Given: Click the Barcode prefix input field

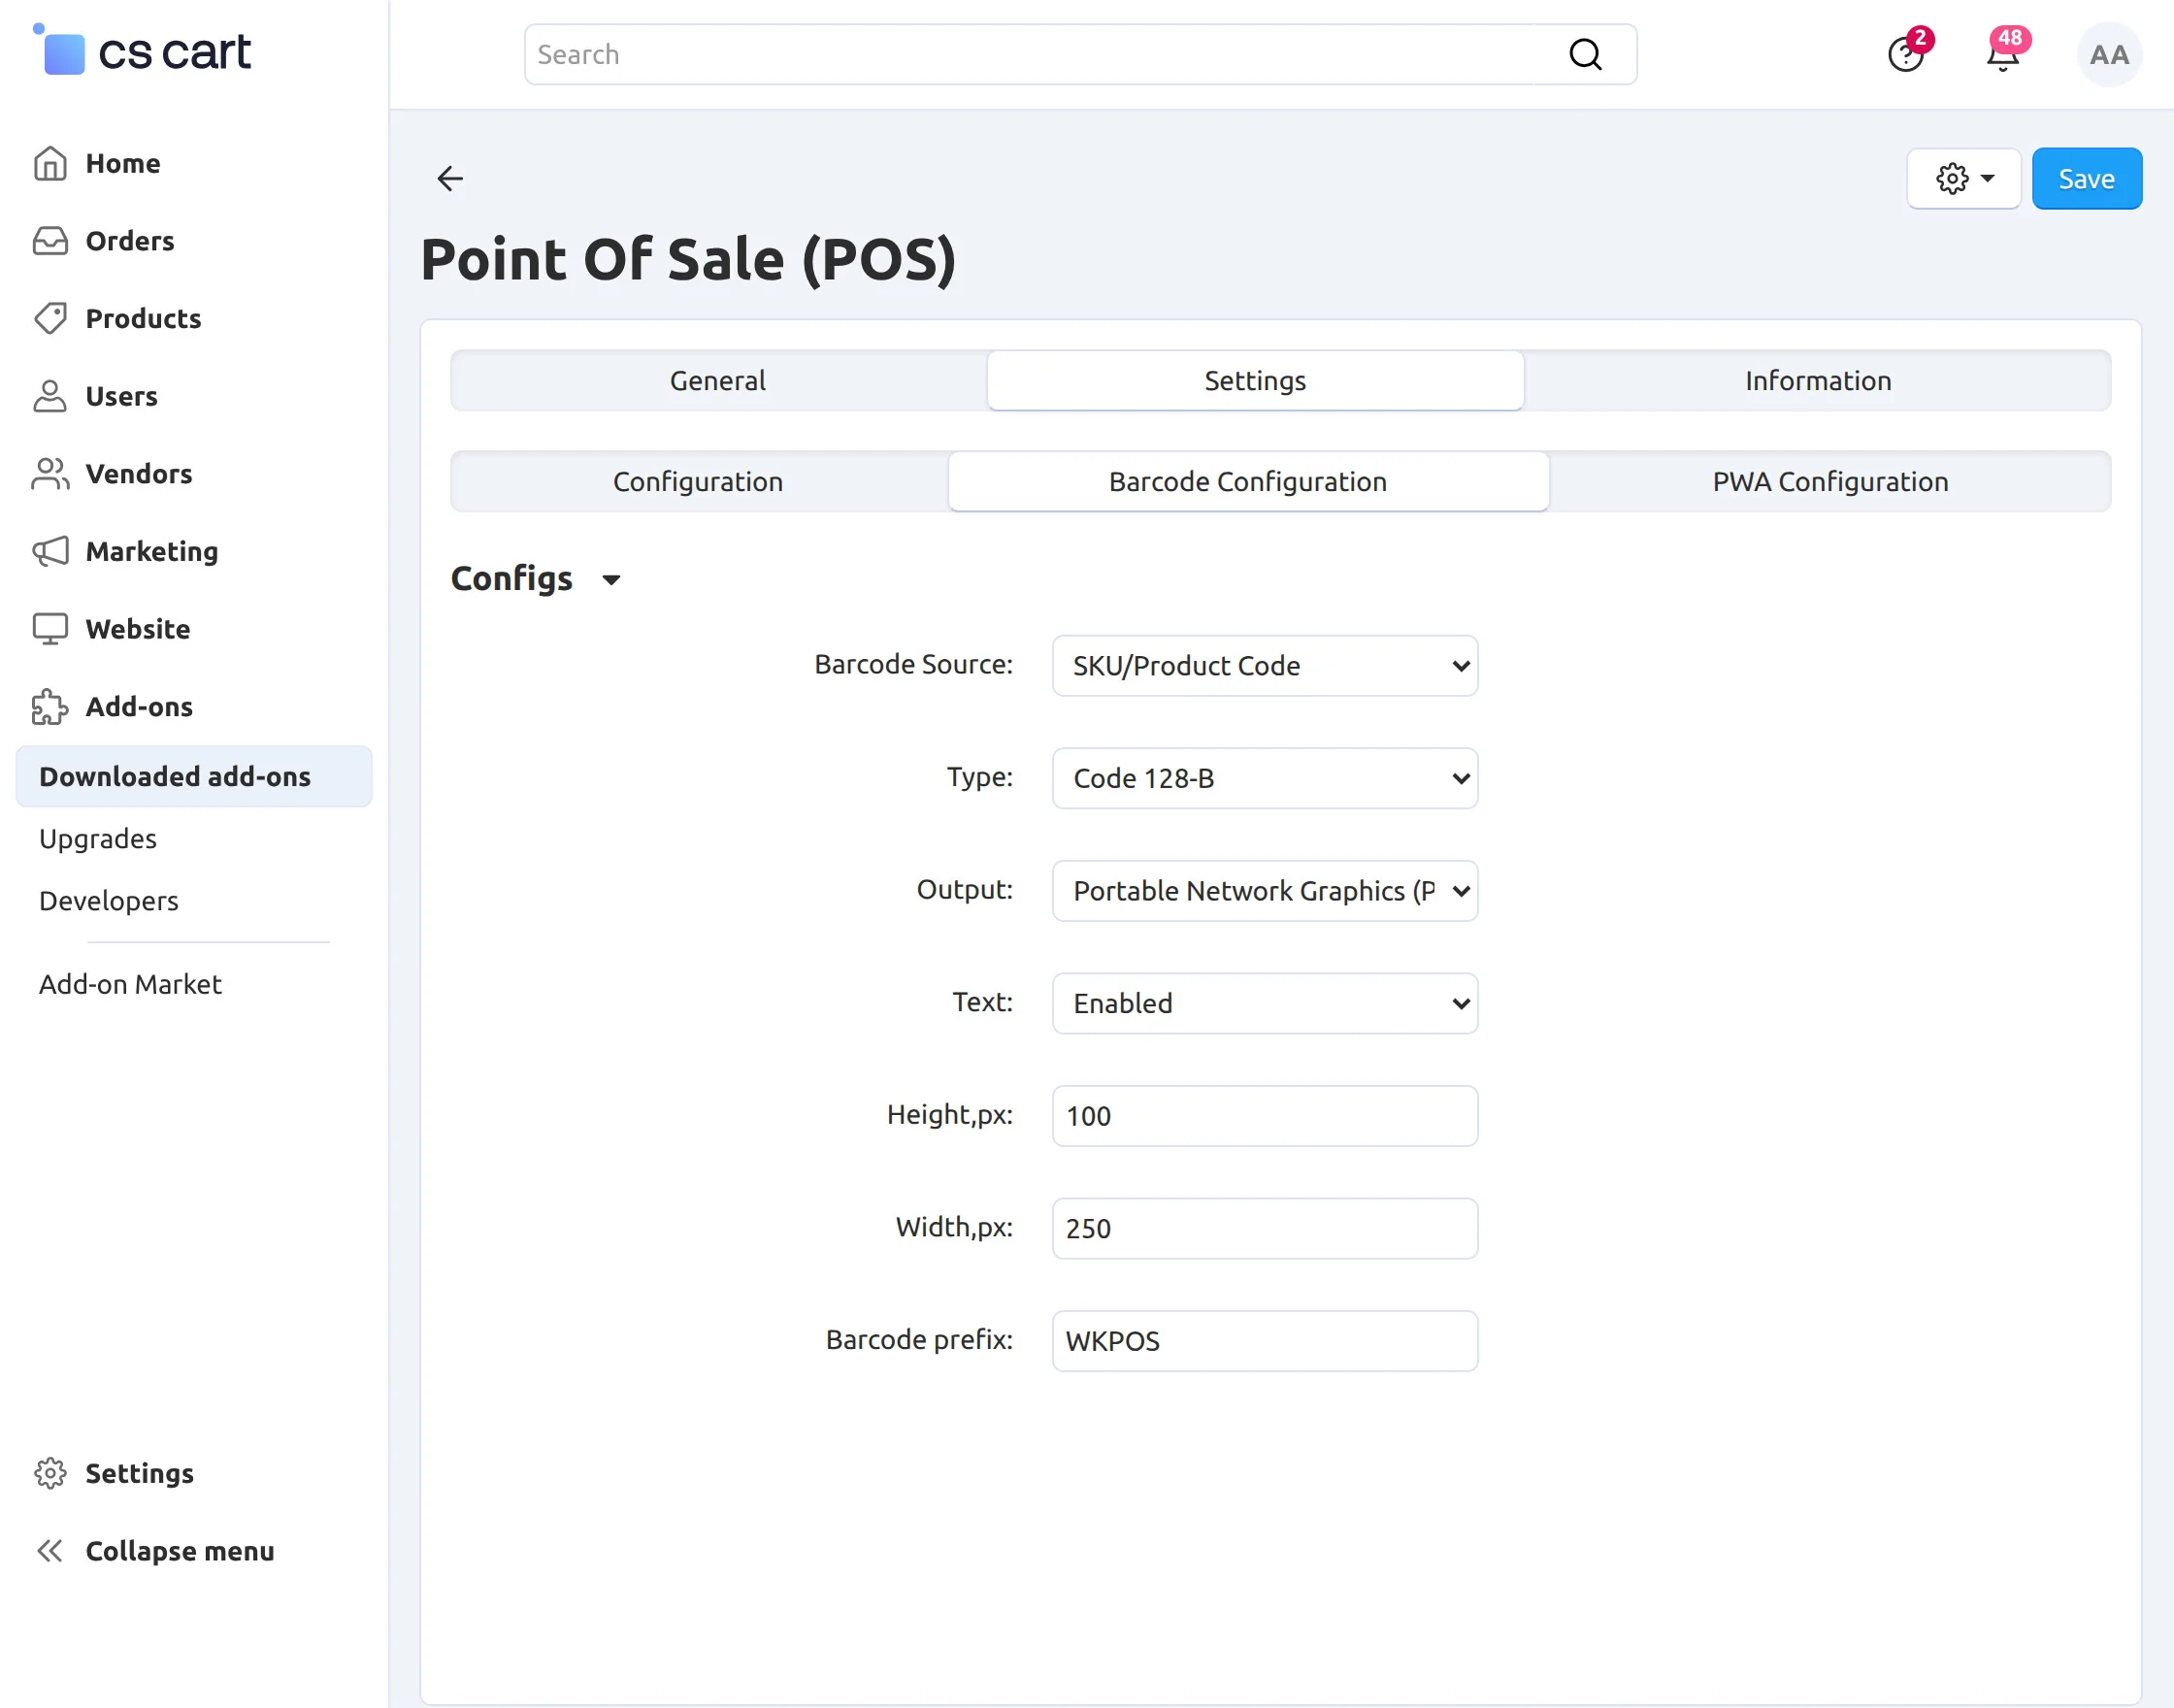Looking at the screenshot, I should tap(1264, 1340).
